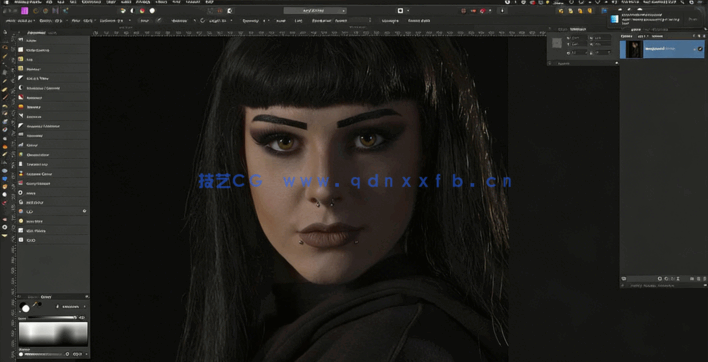
Task: Click the Transform anchor point selector
Action: 557,43
